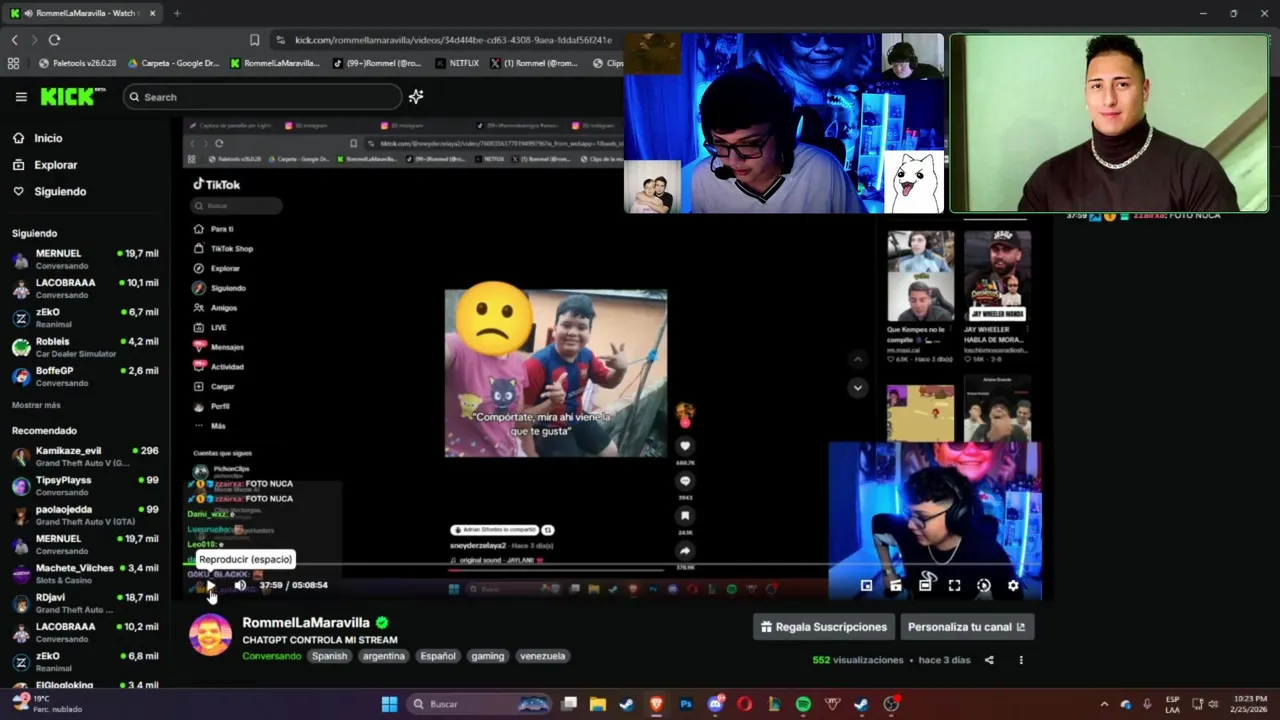Open NETFLIX bookmark
Screen dimensions: 1280x720
point(457,63)
